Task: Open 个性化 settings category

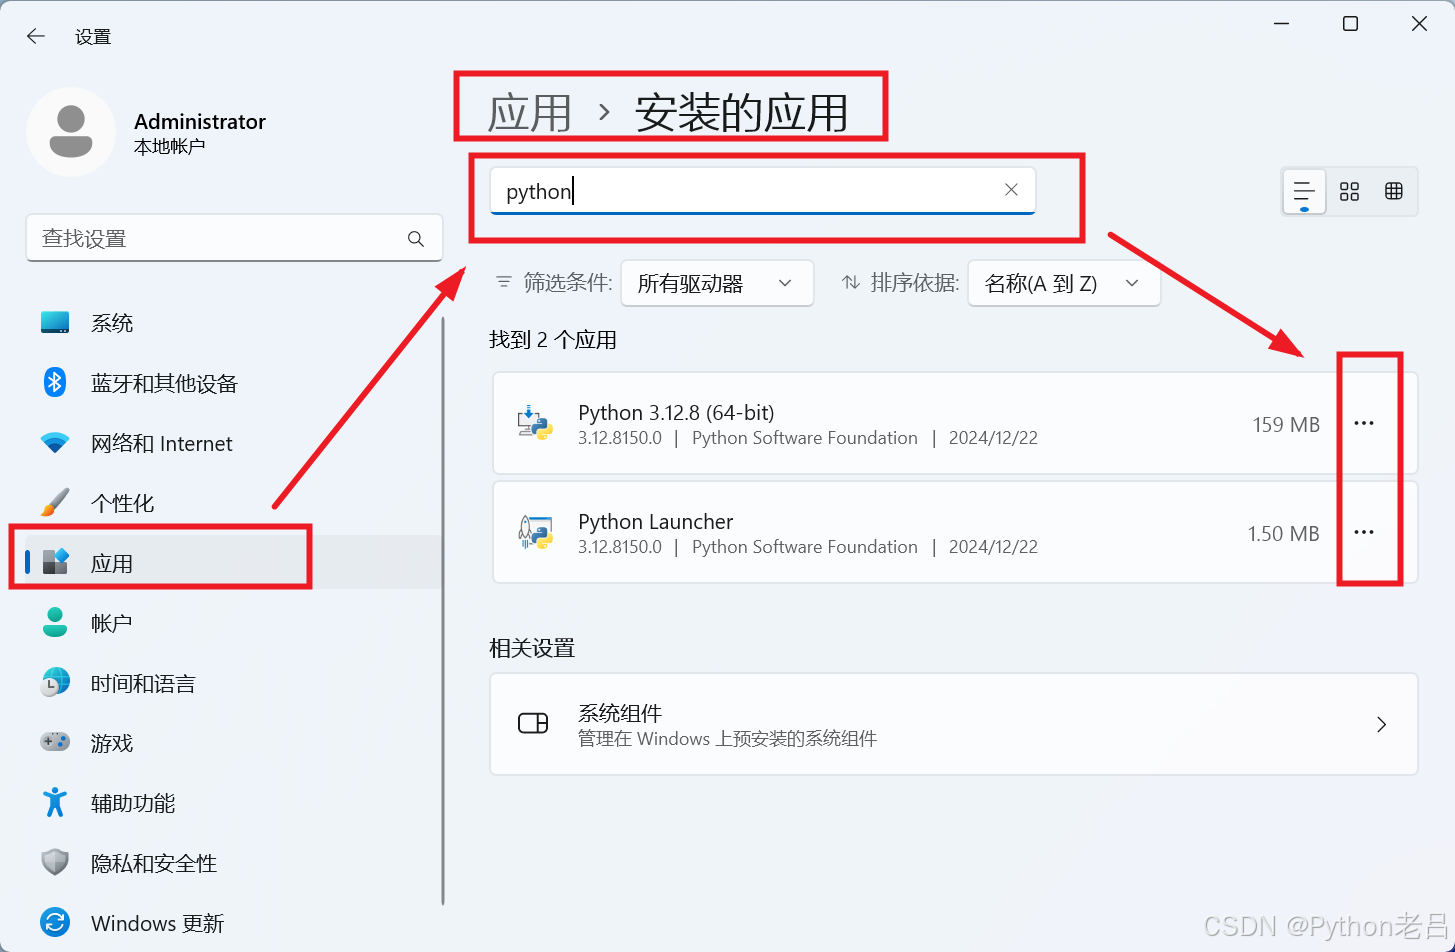Action: (234, 503)
